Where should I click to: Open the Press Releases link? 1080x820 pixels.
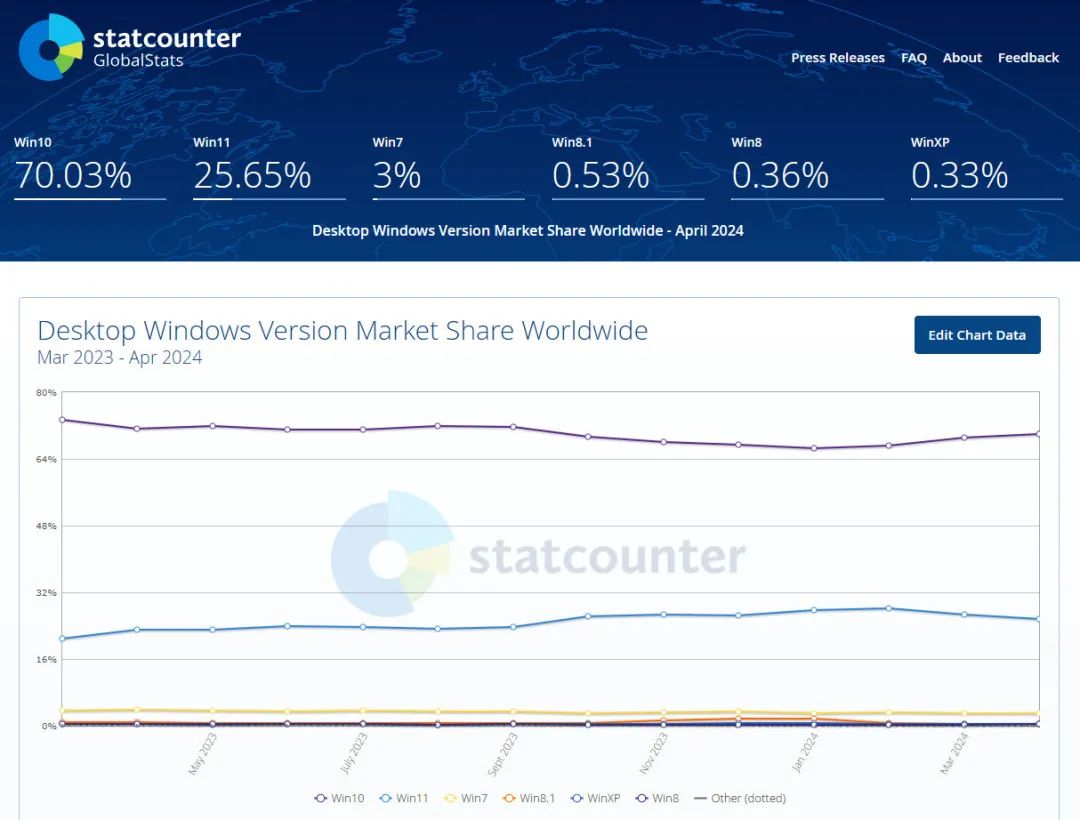coord(838,57)
